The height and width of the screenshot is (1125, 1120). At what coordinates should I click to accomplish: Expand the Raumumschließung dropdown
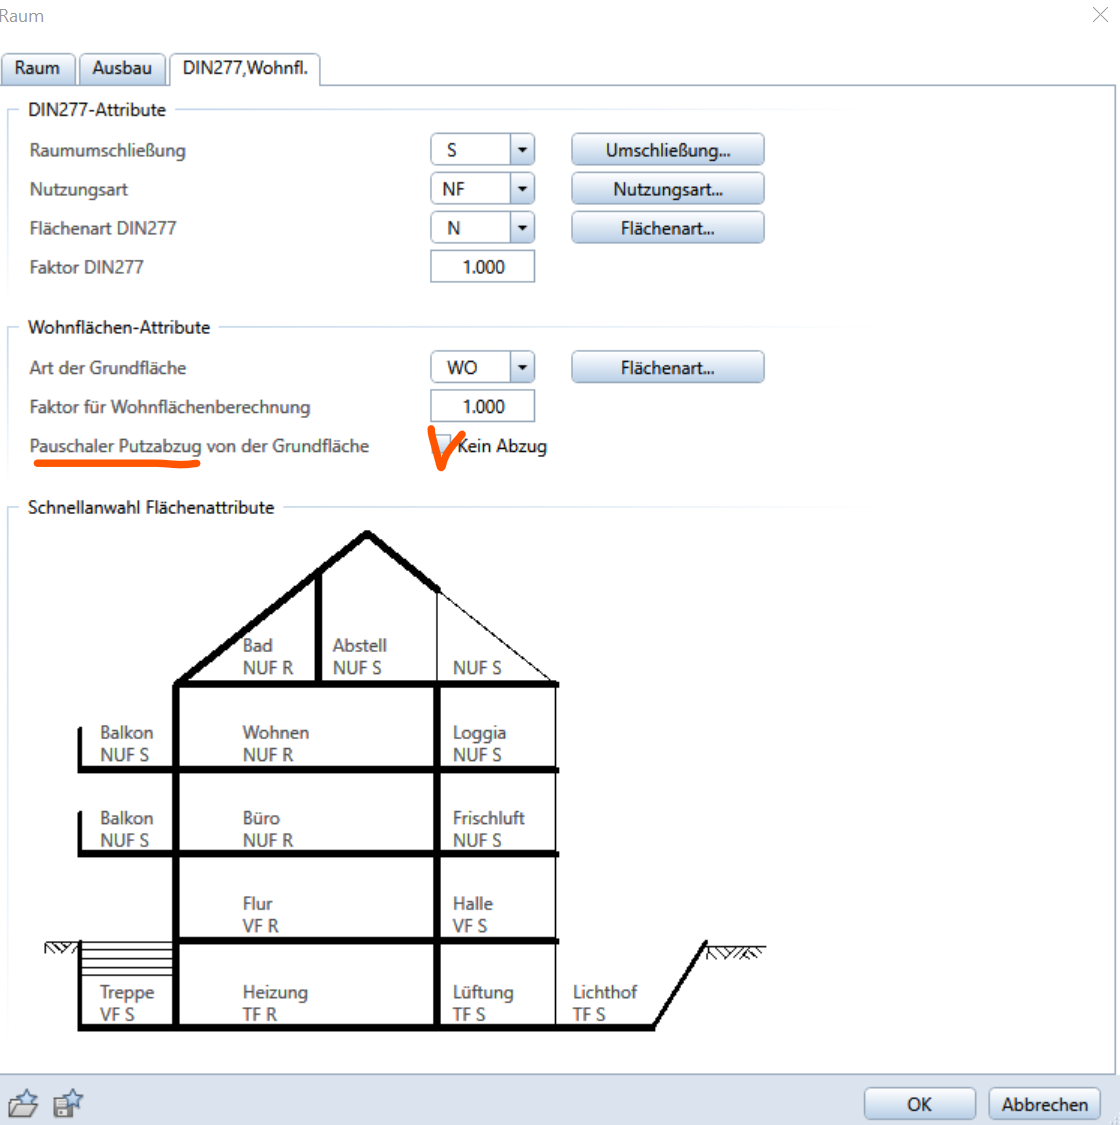(x=522, y=150)
